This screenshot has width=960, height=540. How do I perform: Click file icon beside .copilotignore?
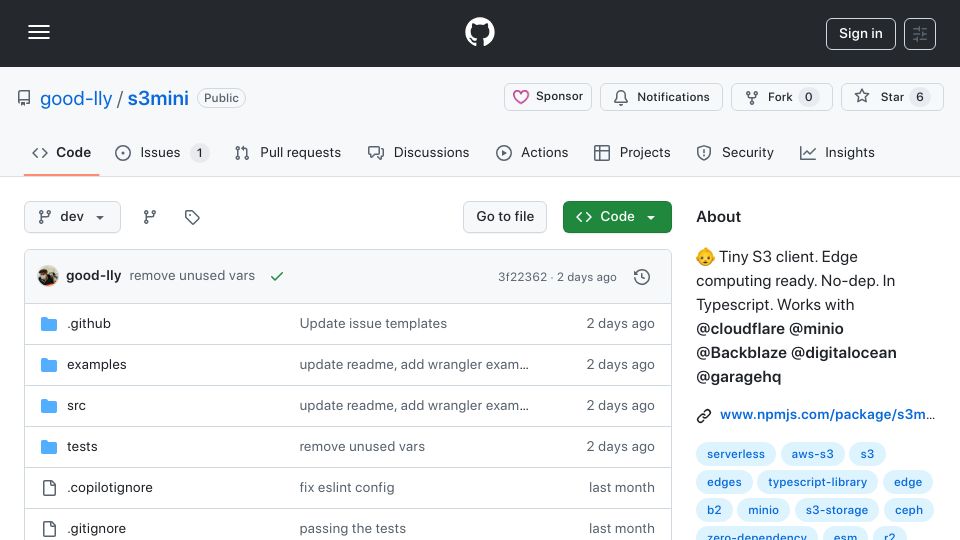point(49,488)
